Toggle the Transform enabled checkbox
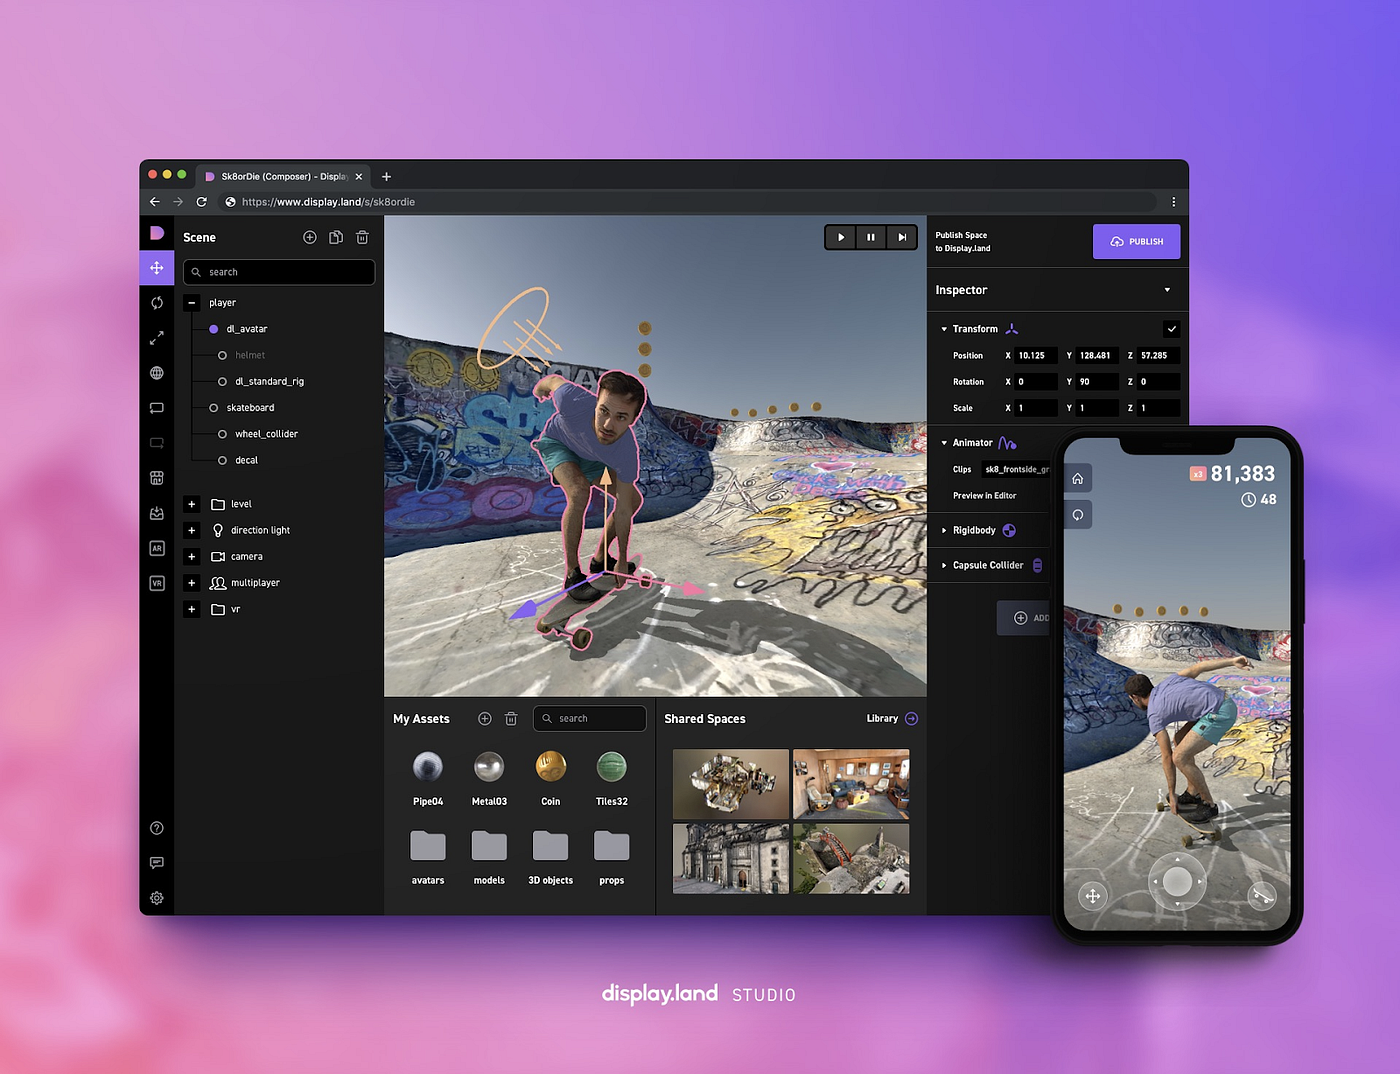The image size is (1400, 1074). 1172,329
